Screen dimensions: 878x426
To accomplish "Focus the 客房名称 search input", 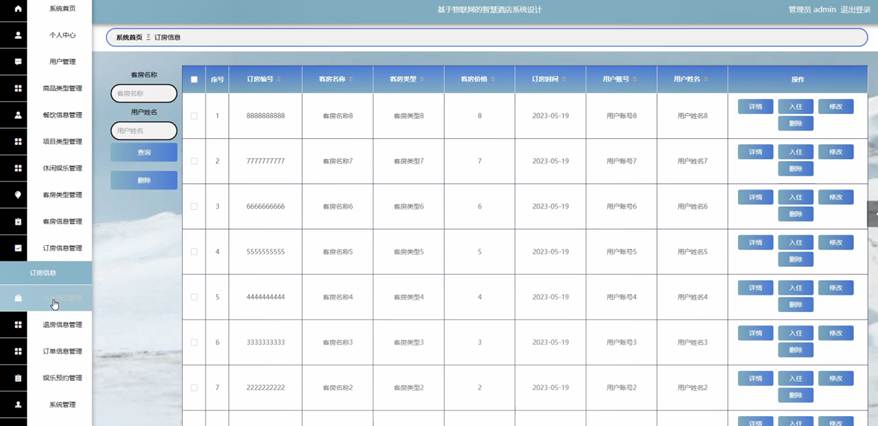I will pos(144,93).
